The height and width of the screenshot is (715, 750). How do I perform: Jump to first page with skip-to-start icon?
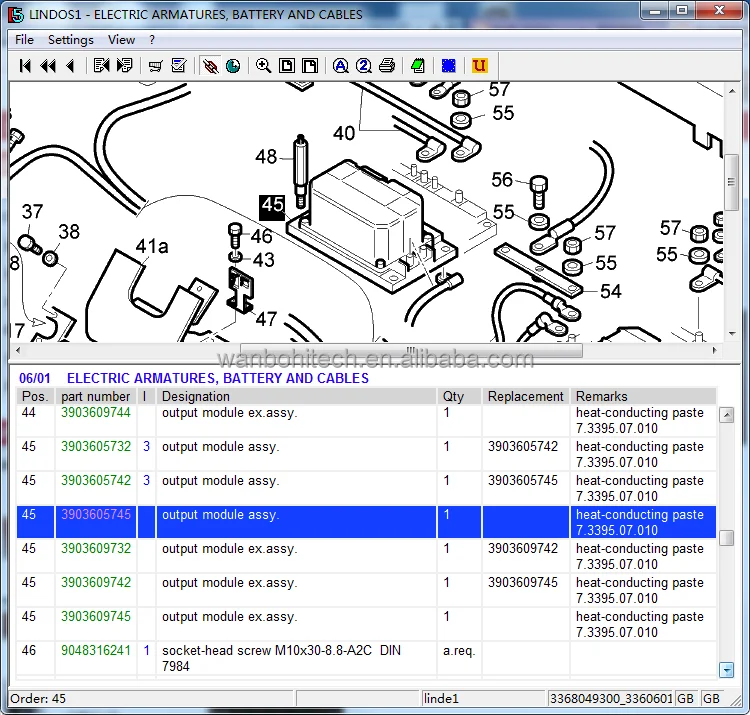[x=25, y=66]
